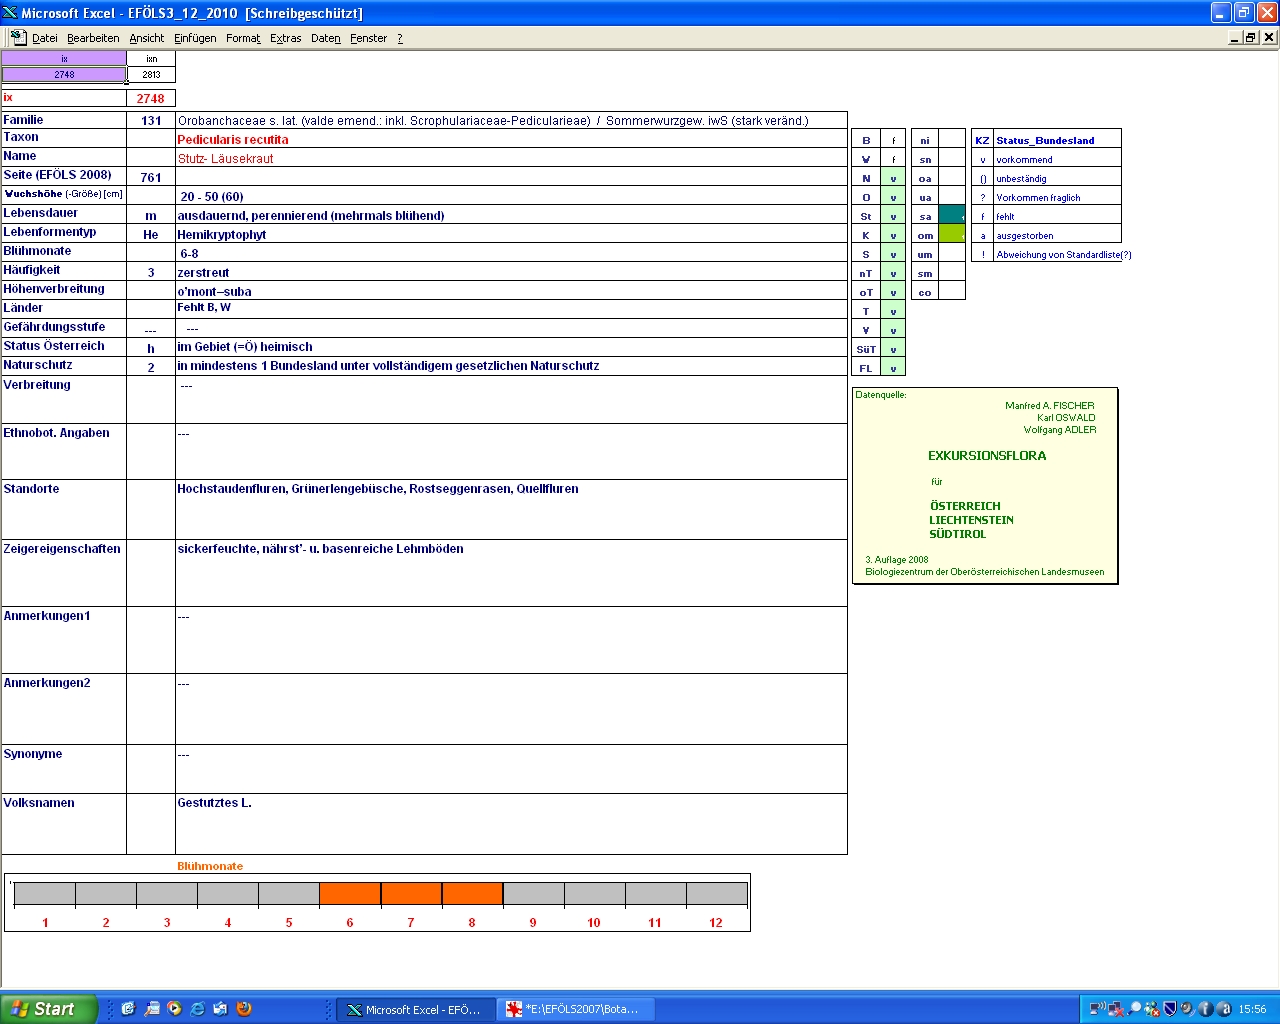The height and width of the screenshot is (1024, 1280).
Task: Click the orange month 8 bar segment
Action: (x=472, y=894)
